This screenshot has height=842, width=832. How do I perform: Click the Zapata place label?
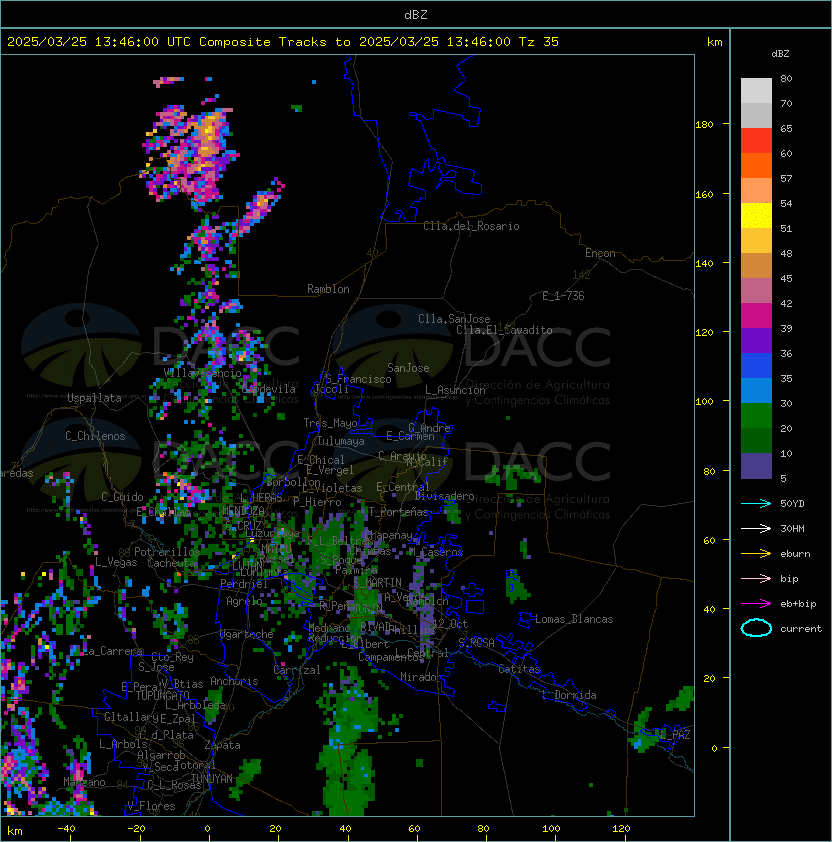click(222, 745)
